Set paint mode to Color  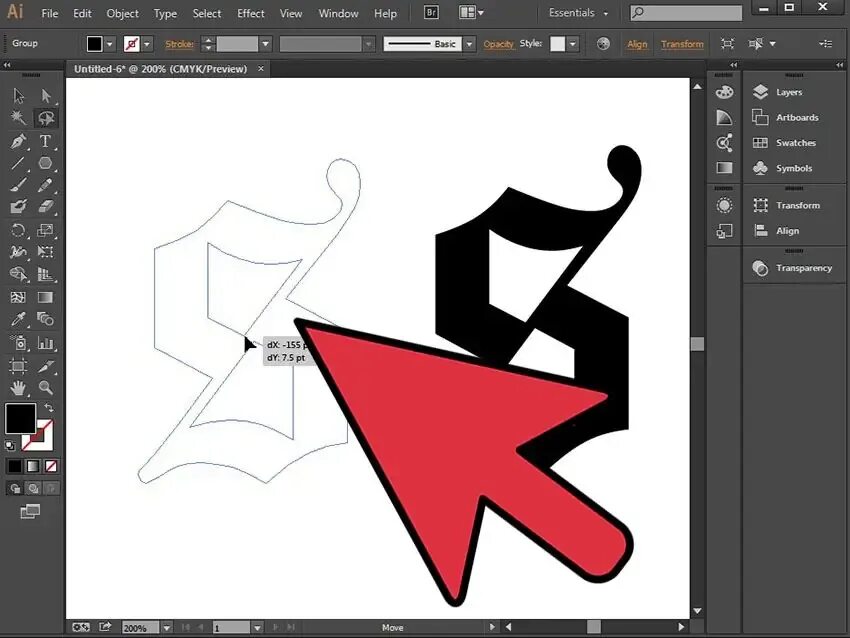pos(15,466)
